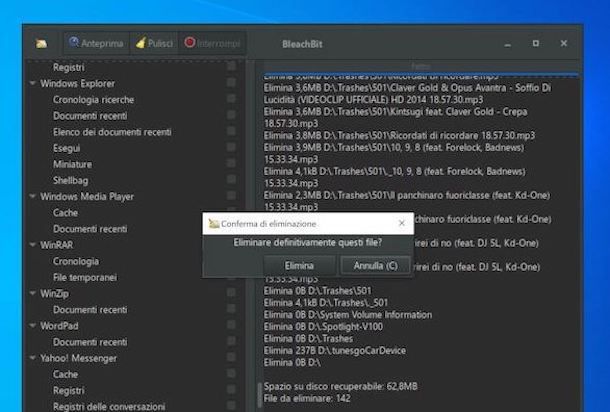Cancel deletion with the Annulla (C) button
The height and width of the screenshot is (412, 610).
coord(375,265)
